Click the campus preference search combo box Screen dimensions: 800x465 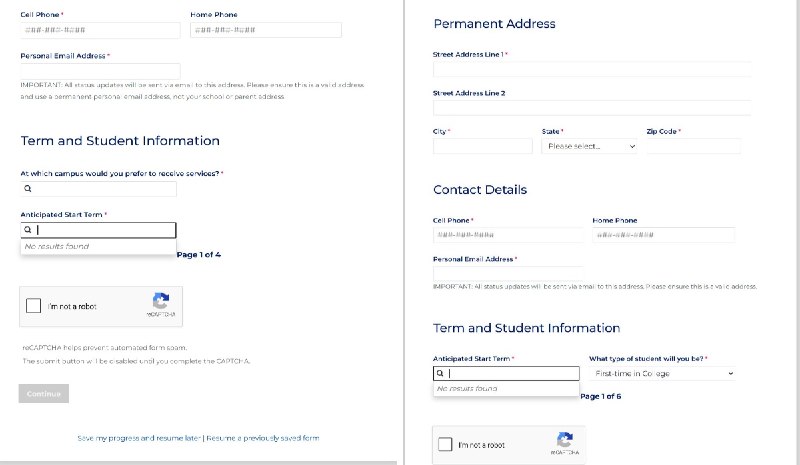[x=98, y=189]
